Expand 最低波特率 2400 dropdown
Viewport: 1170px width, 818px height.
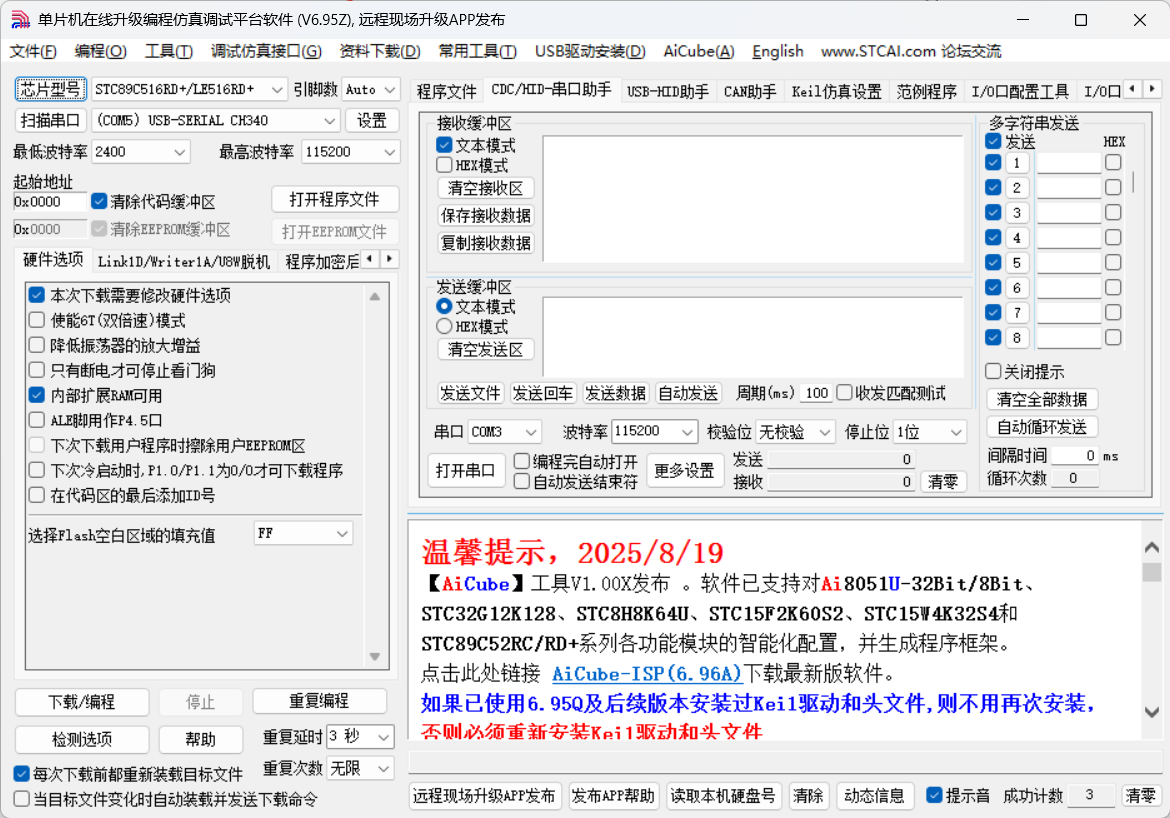coord(140,152)
